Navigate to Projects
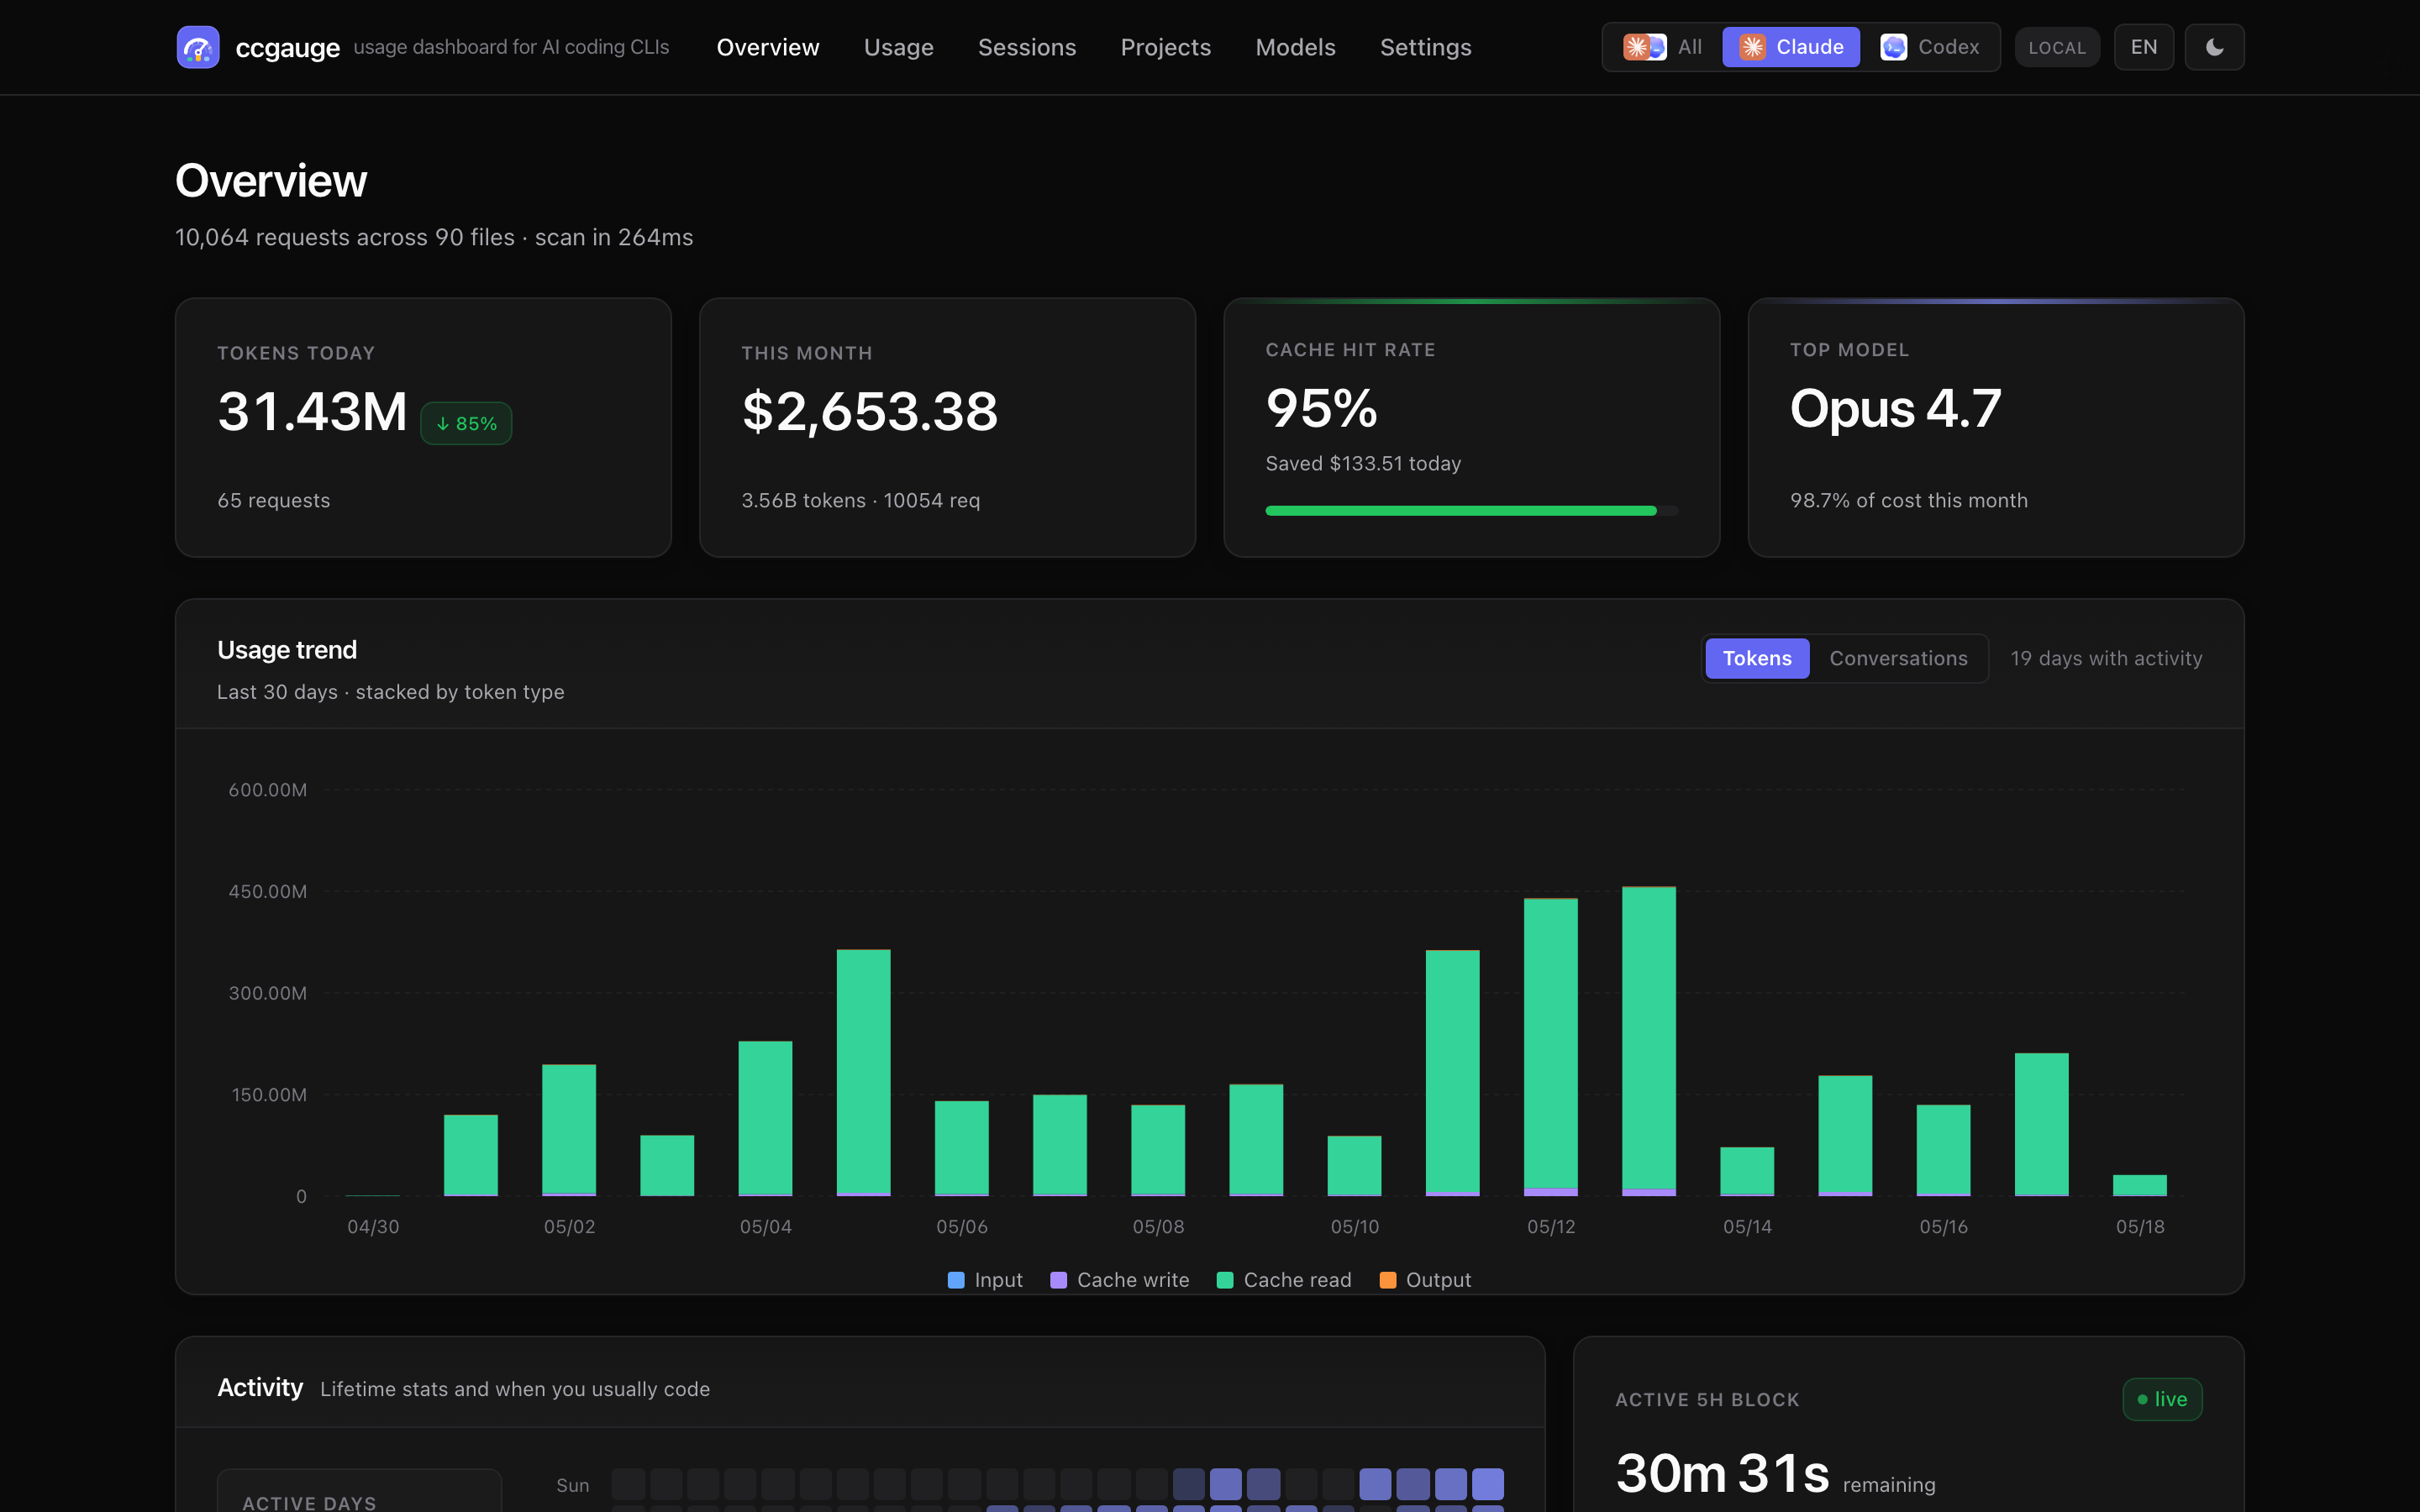 coord(1165,47)
